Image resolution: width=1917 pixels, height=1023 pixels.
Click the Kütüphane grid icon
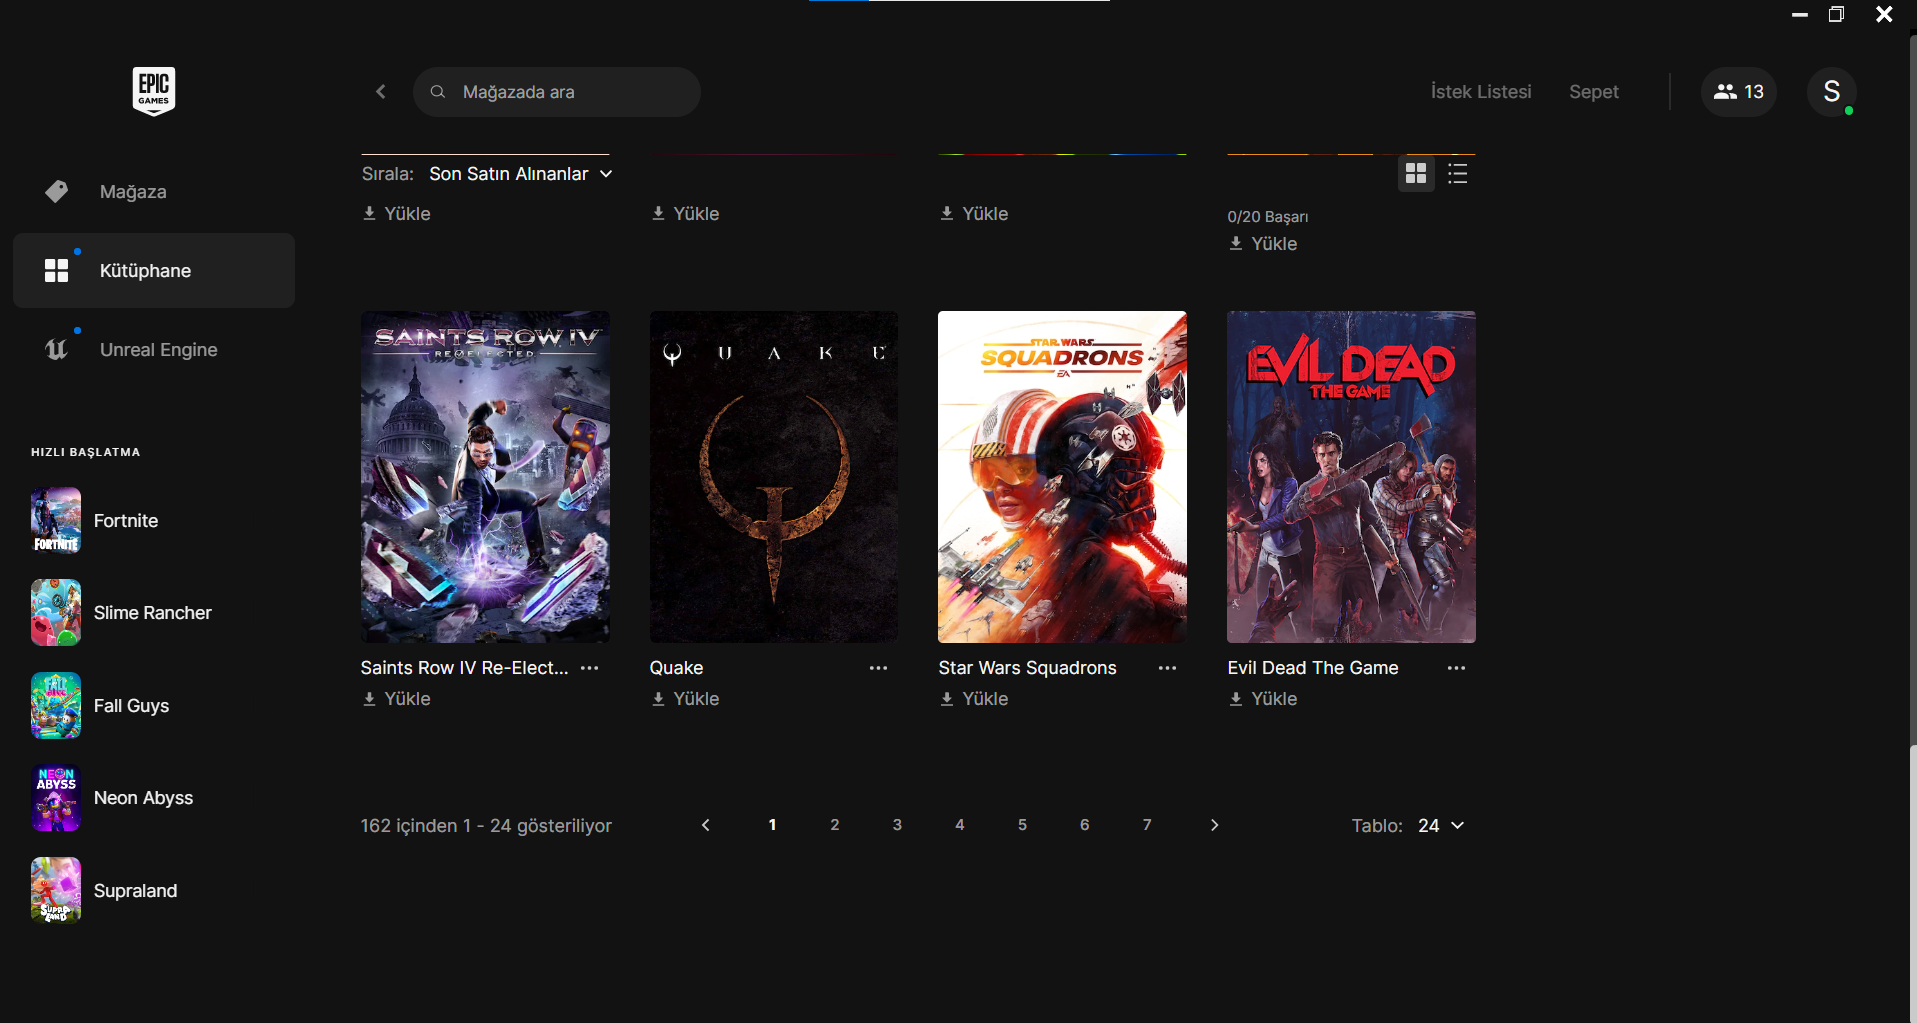tap(57, 271)
